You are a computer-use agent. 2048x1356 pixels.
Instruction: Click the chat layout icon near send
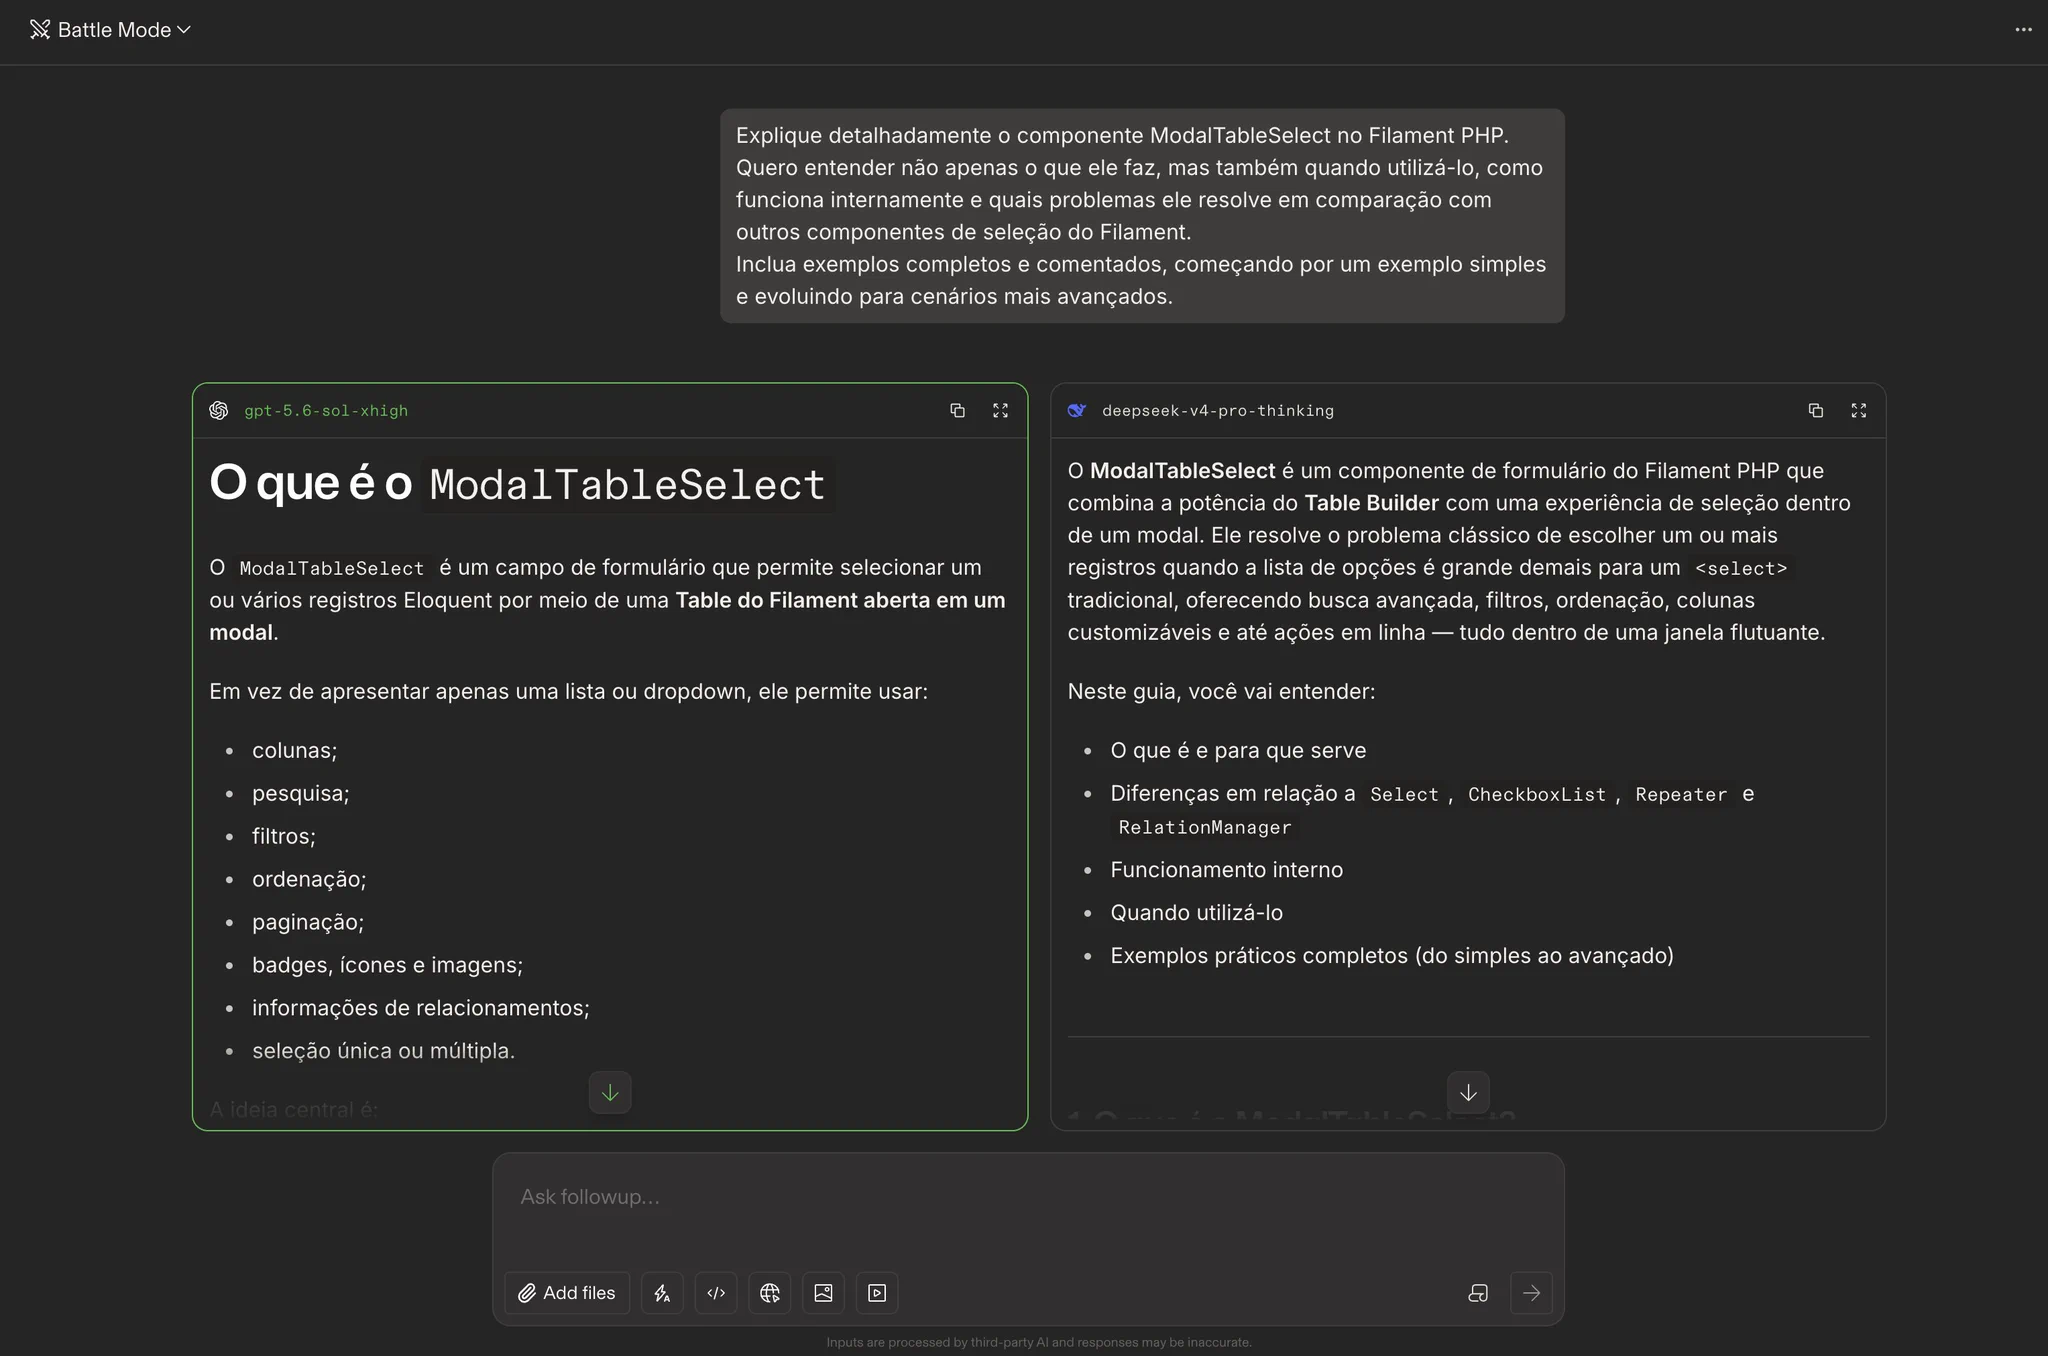click(1478, 1293)
